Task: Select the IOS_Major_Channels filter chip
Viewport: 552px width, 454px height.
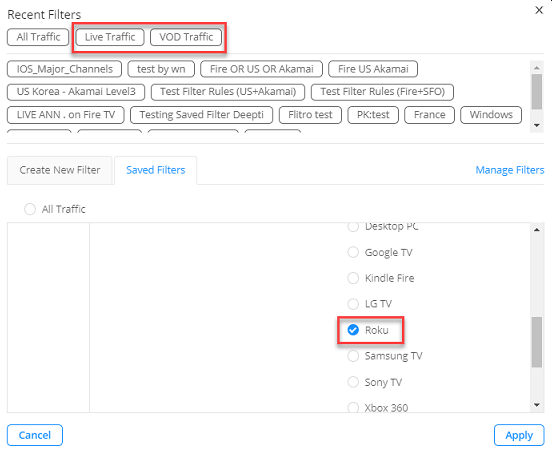Action: coord(64,69)
